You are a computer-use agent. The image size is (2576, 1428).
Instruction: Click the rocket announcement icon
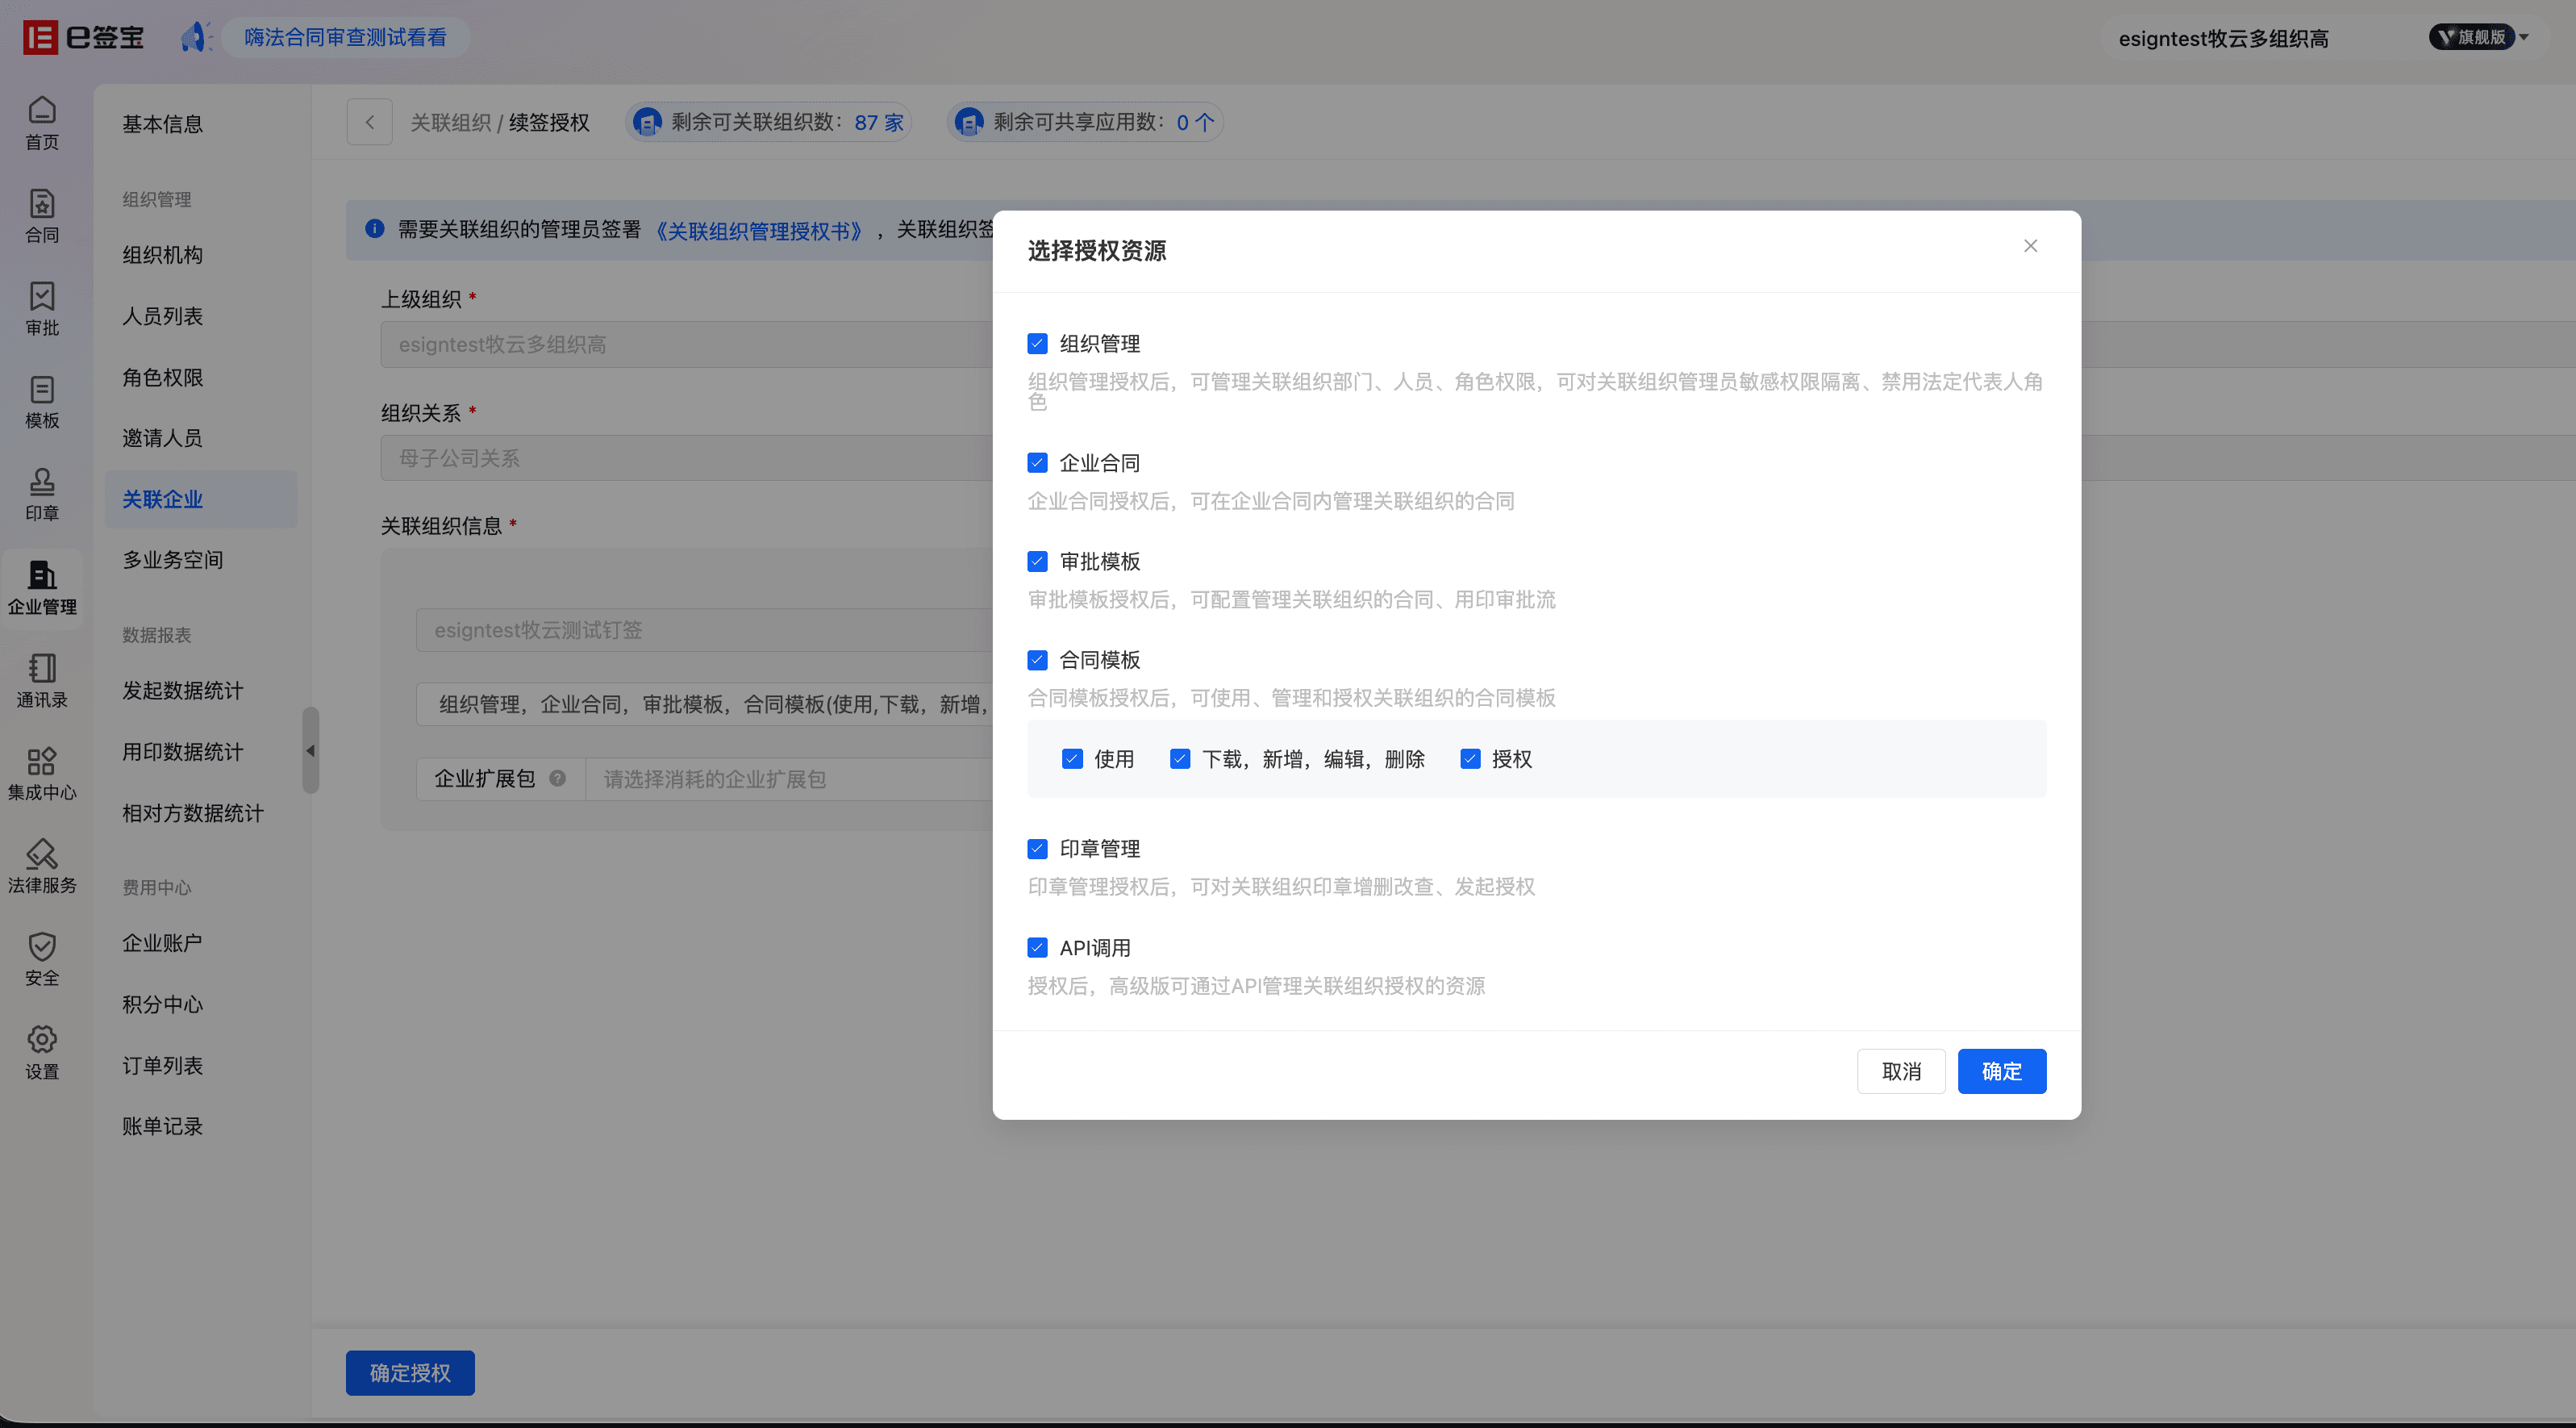coord(196,38)
